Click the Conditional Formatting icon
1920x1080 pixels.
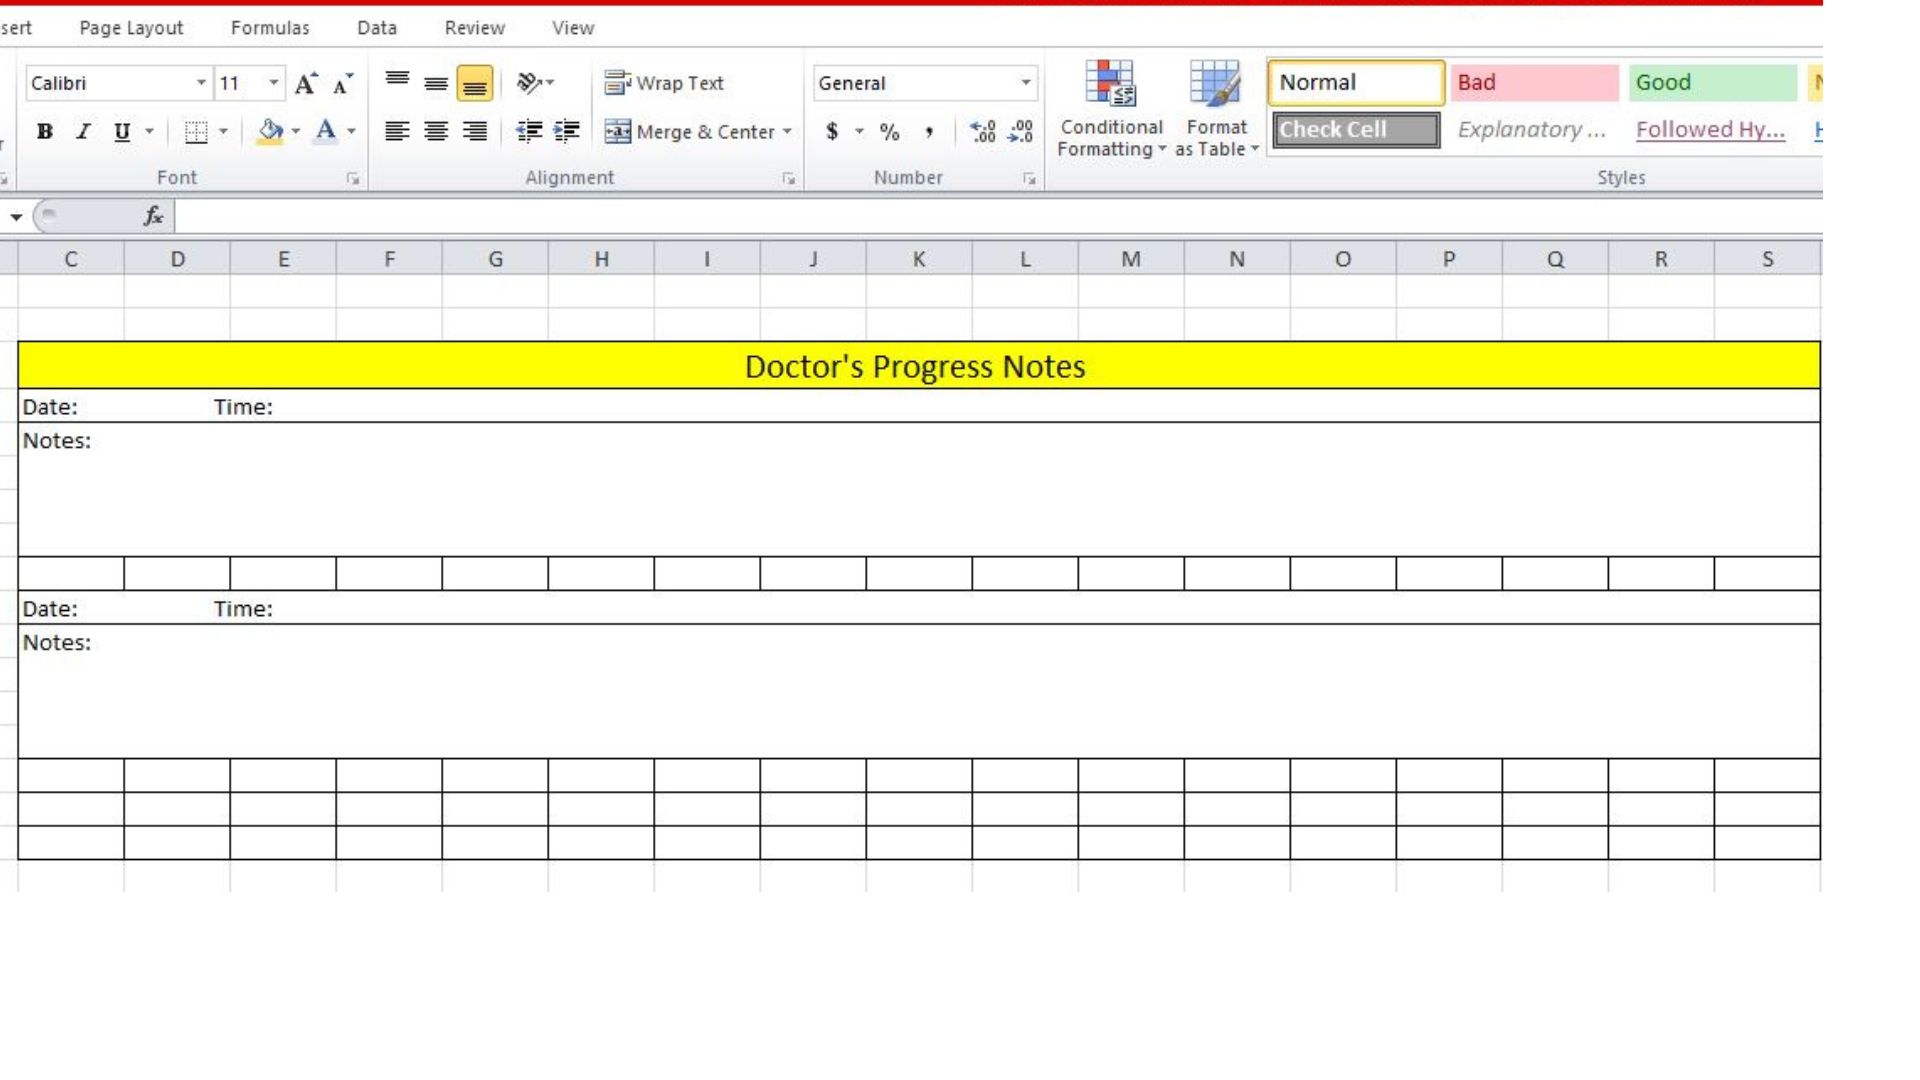click(1111, 108)
